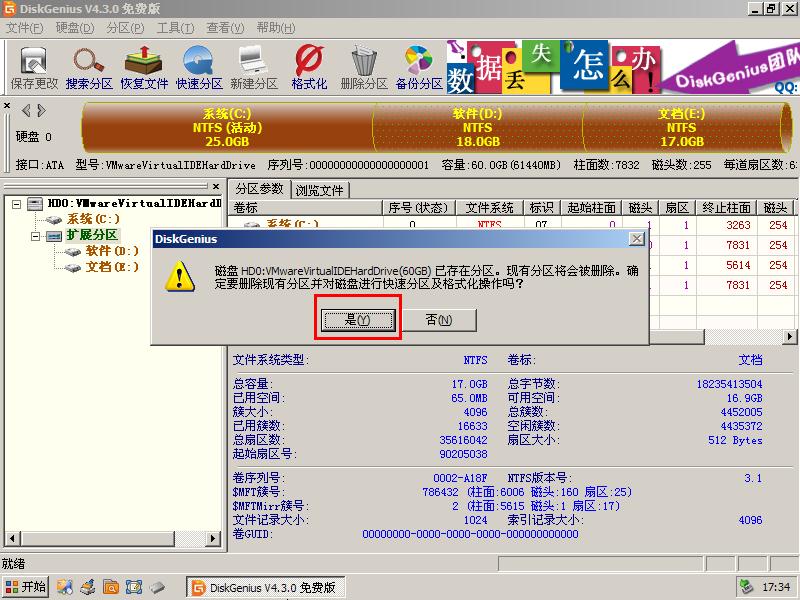
Task: Go to the next disk with right arrow
Action: [x=41, y=110]
